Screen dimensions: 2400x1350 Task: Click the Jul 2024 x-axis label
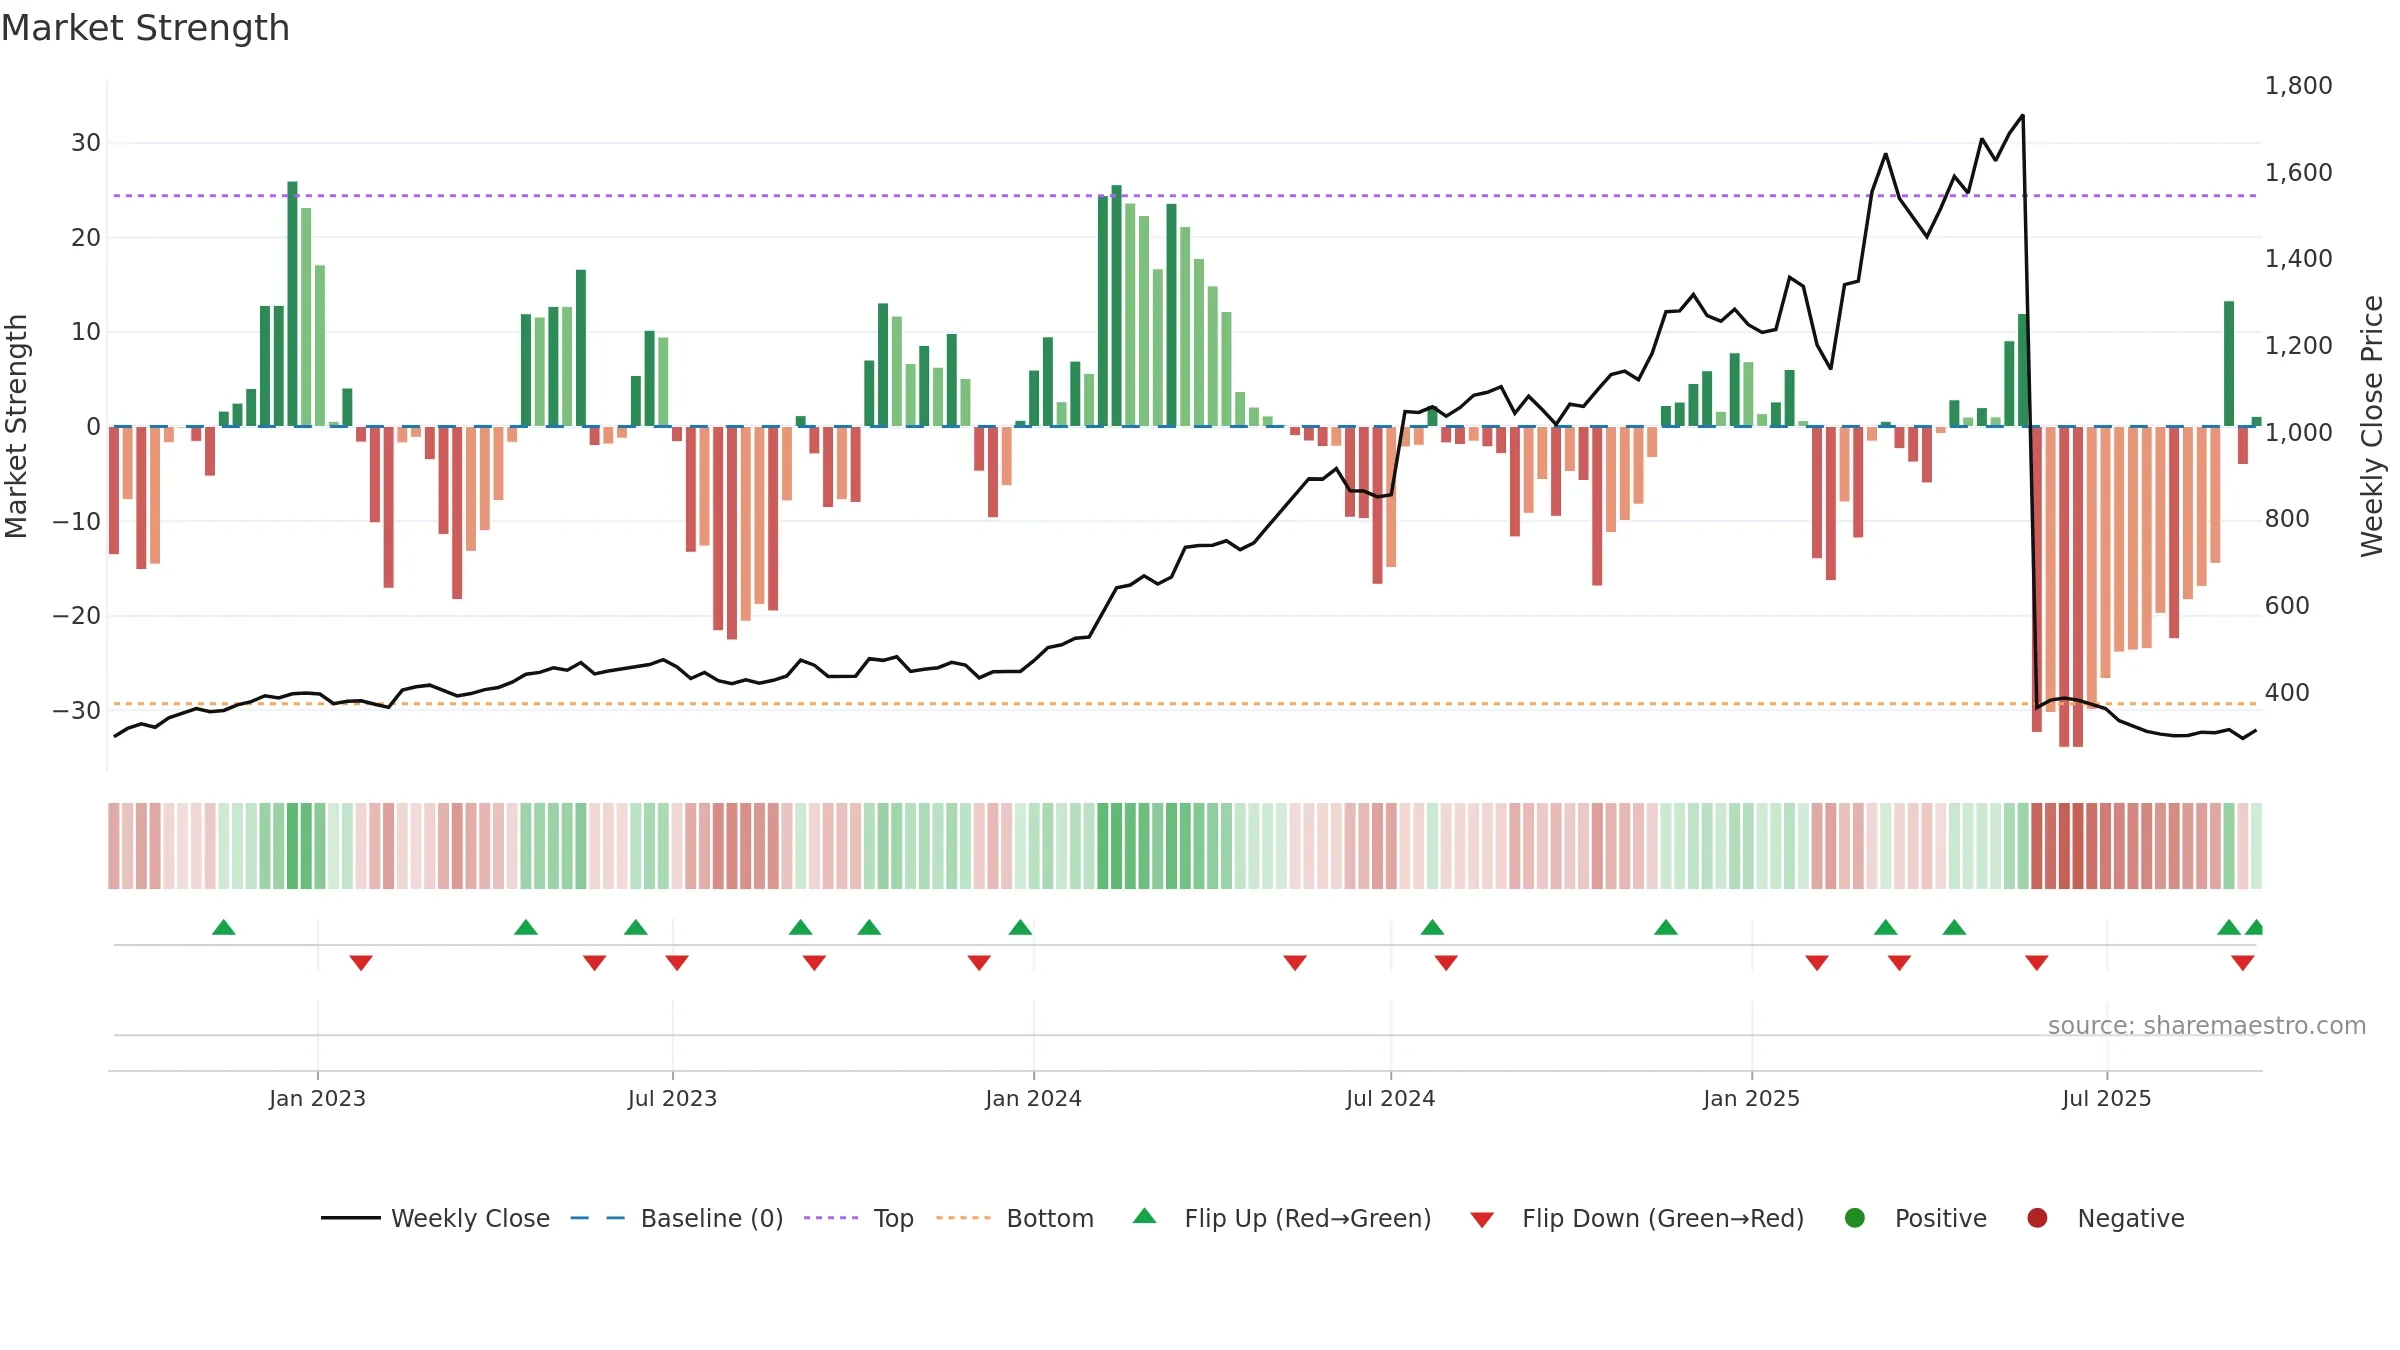1390,1098
